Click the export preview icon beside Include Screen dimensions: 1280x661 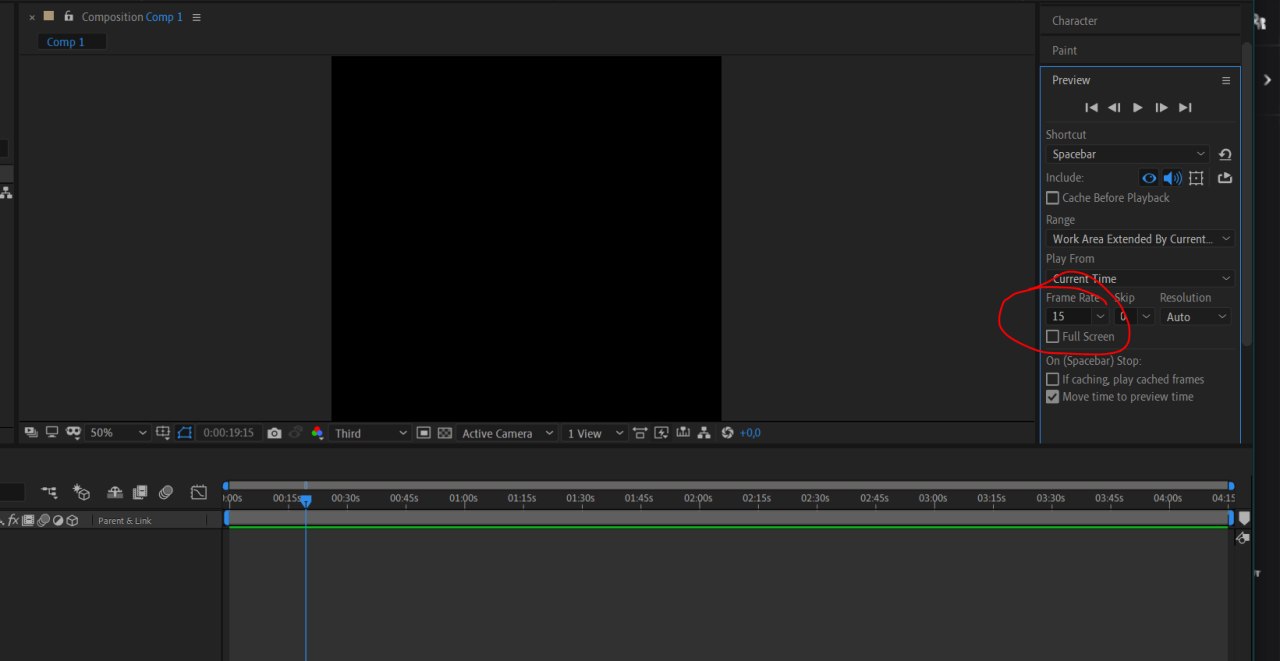pyautogui.click(x=1225, y=178)
